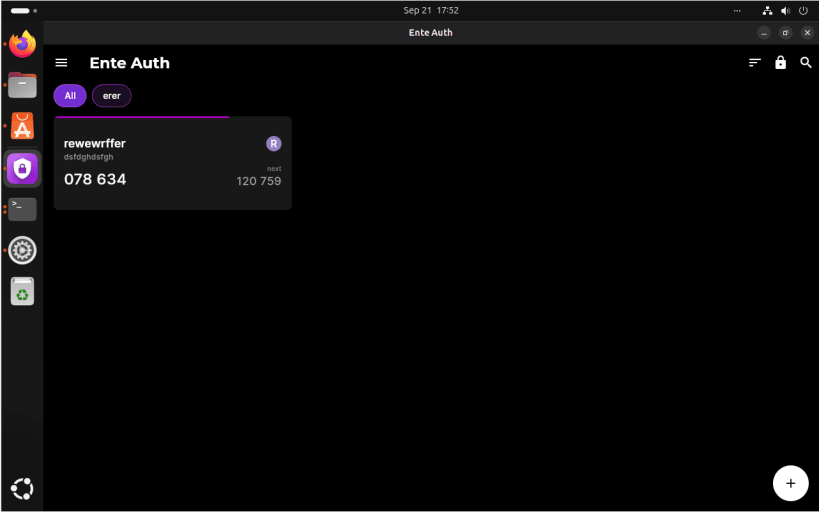819x512 pixels.
Task: Click the rewewrffer account title
Action: [95, 143]
